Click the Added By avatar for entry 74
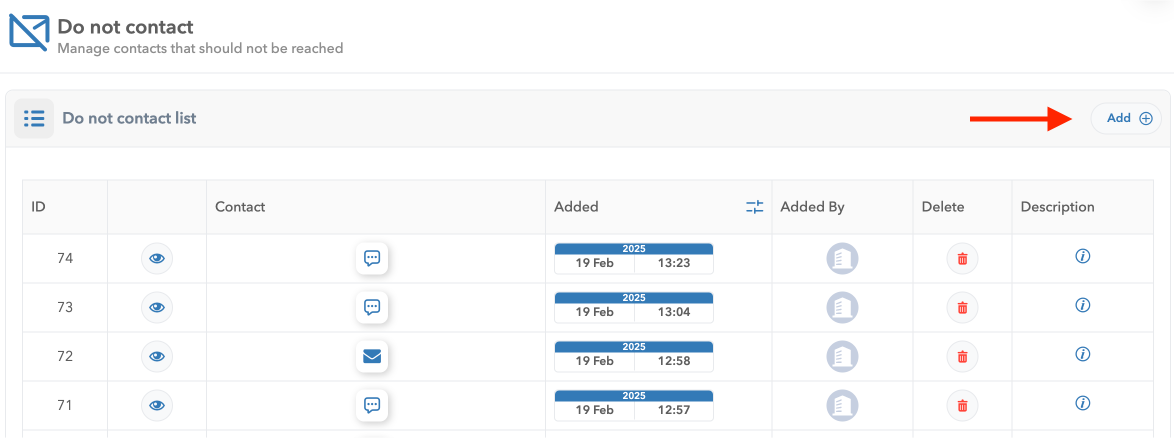 tap(842, 259)
